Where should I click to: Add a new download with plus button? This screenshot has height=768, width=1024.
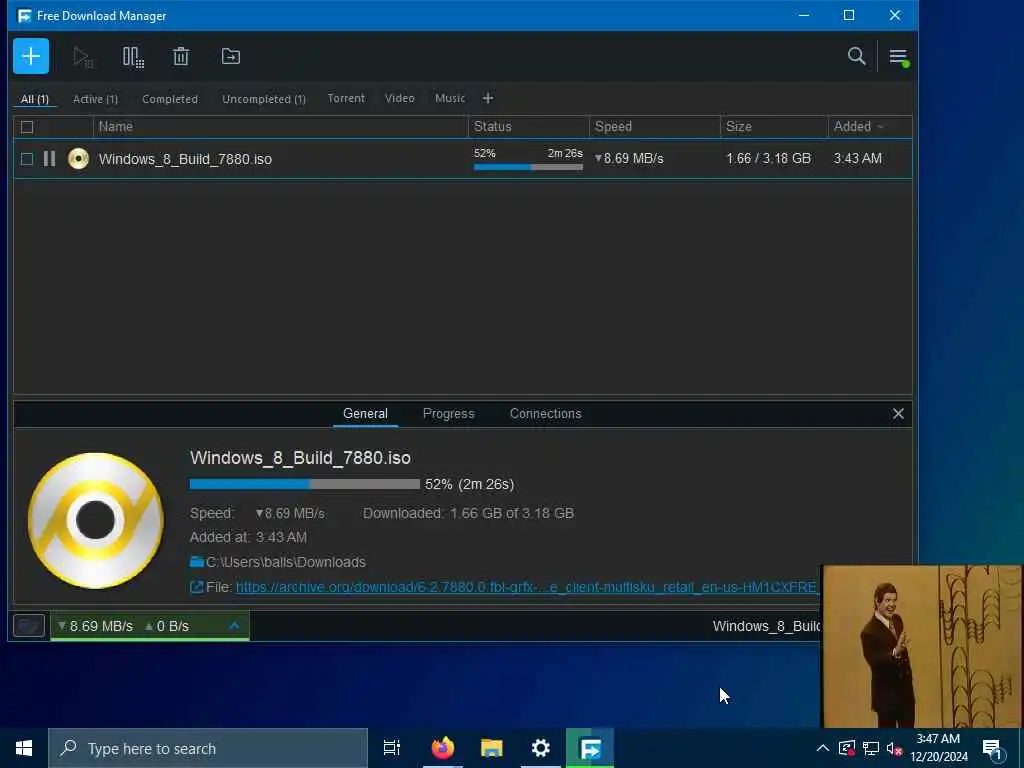tap(31, 56)
